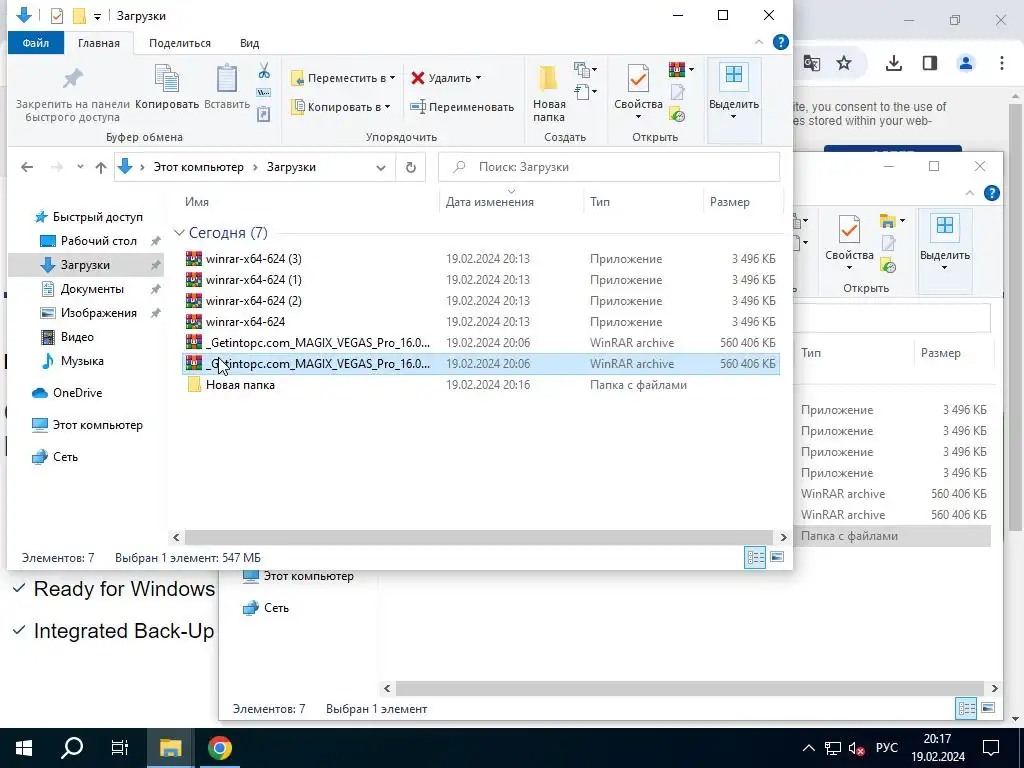Viewport: 1024px width, 768px height.
Task: Select the Desktop item in sidebar
Action: (98, 241)
